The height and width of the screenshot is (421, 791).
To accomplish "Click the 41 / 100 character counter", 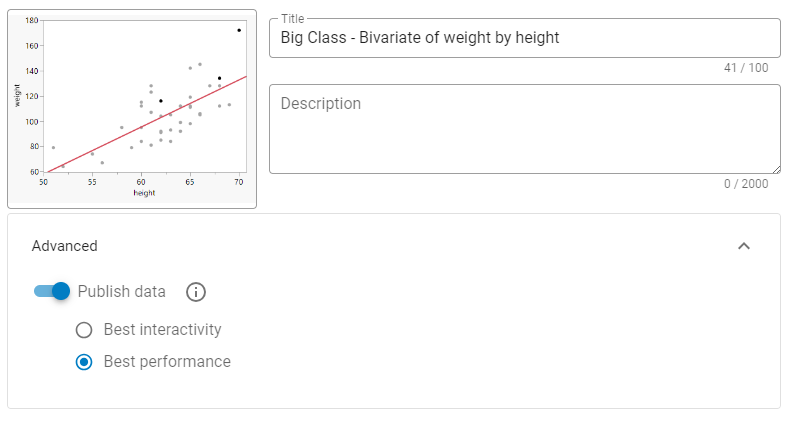I will point(746,68).
